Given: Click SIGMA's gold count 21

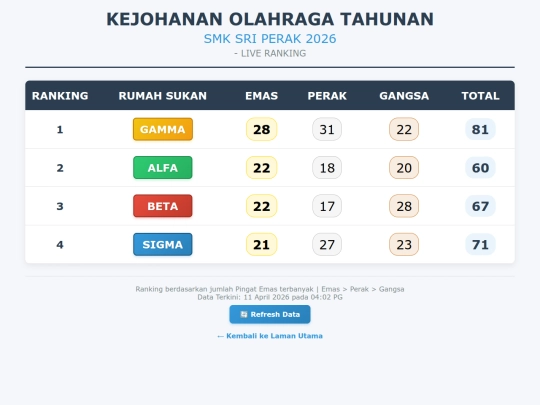Looking at the screenshot, I should pos(261,245).
